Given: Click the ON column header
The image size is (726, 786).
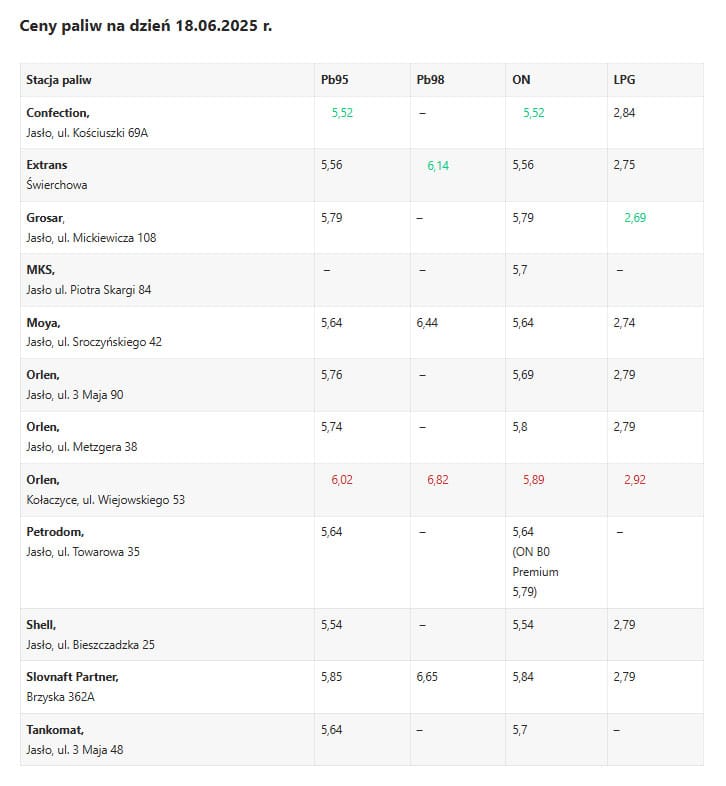Looking at the screenshot, I should (521, 80).
